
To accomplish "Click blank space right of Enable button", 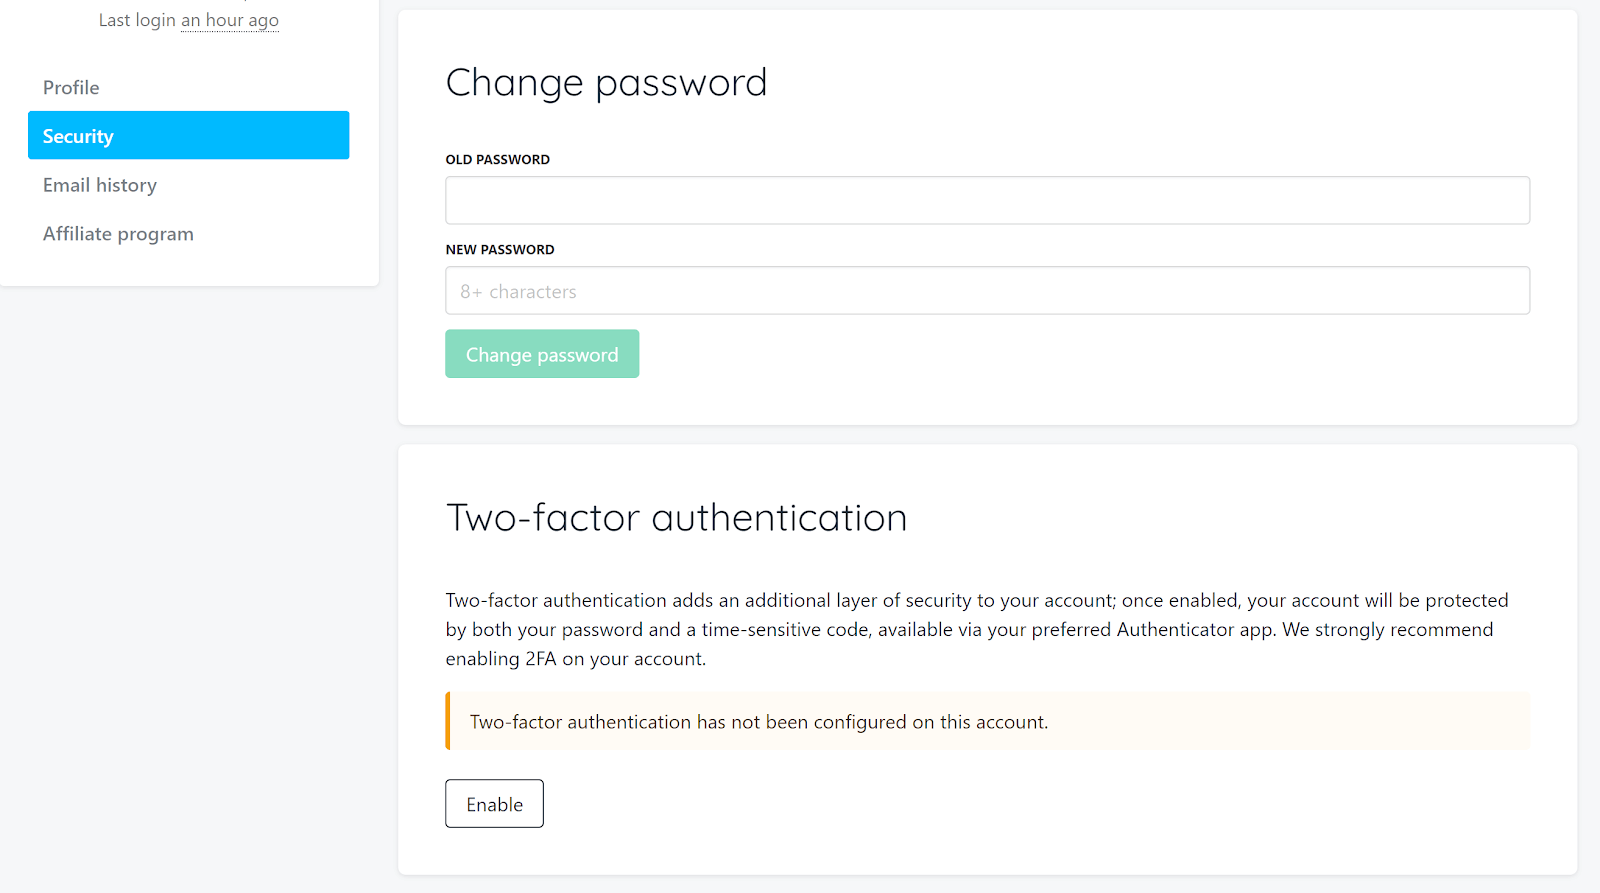I will [1000, 804].
